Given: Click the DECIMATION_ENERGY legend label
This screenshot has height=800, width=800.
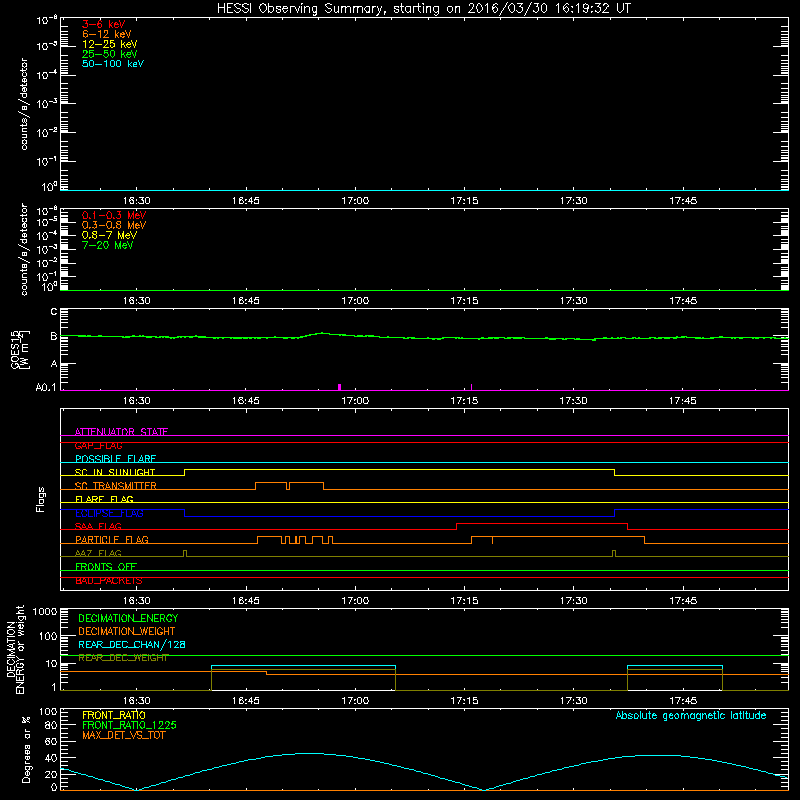Looking at the screenshot, I should coord(128,618).
